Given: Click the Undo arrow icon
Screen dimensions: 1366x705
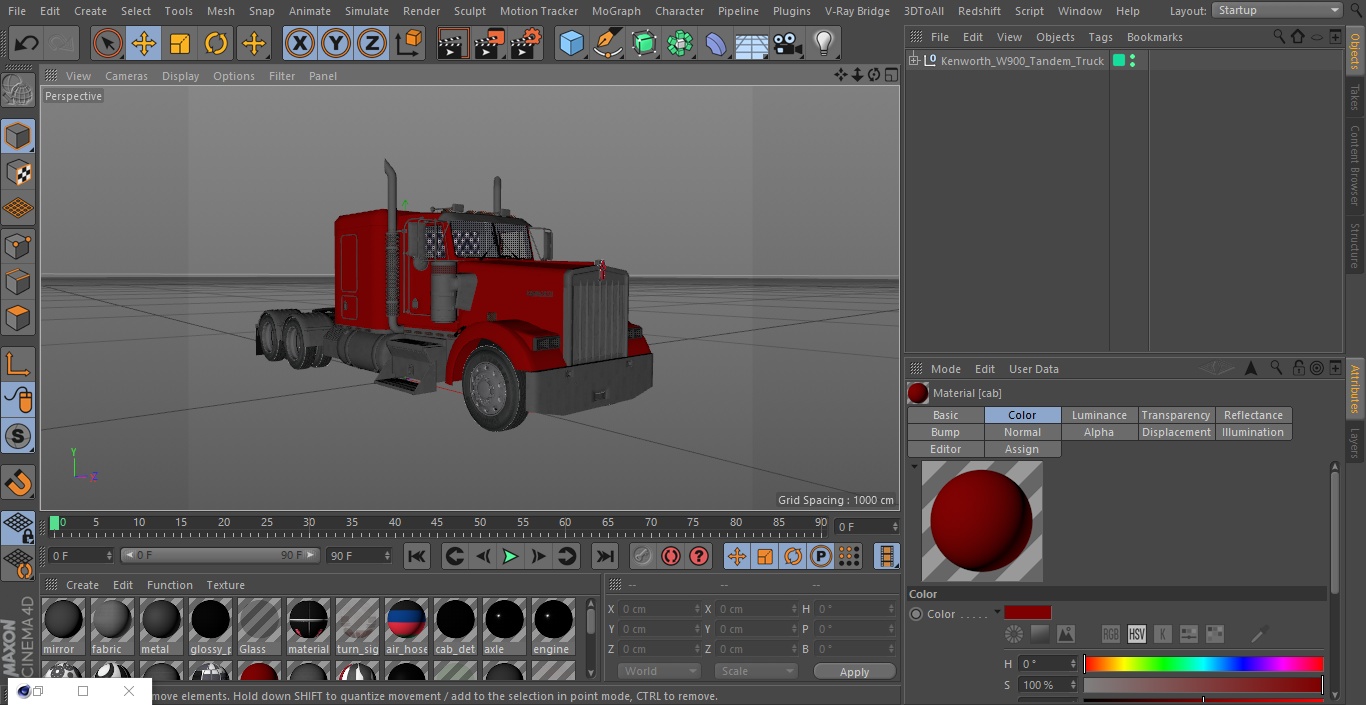Looking at the screenshot, I should pyautogui.click(x=27, y=43).
